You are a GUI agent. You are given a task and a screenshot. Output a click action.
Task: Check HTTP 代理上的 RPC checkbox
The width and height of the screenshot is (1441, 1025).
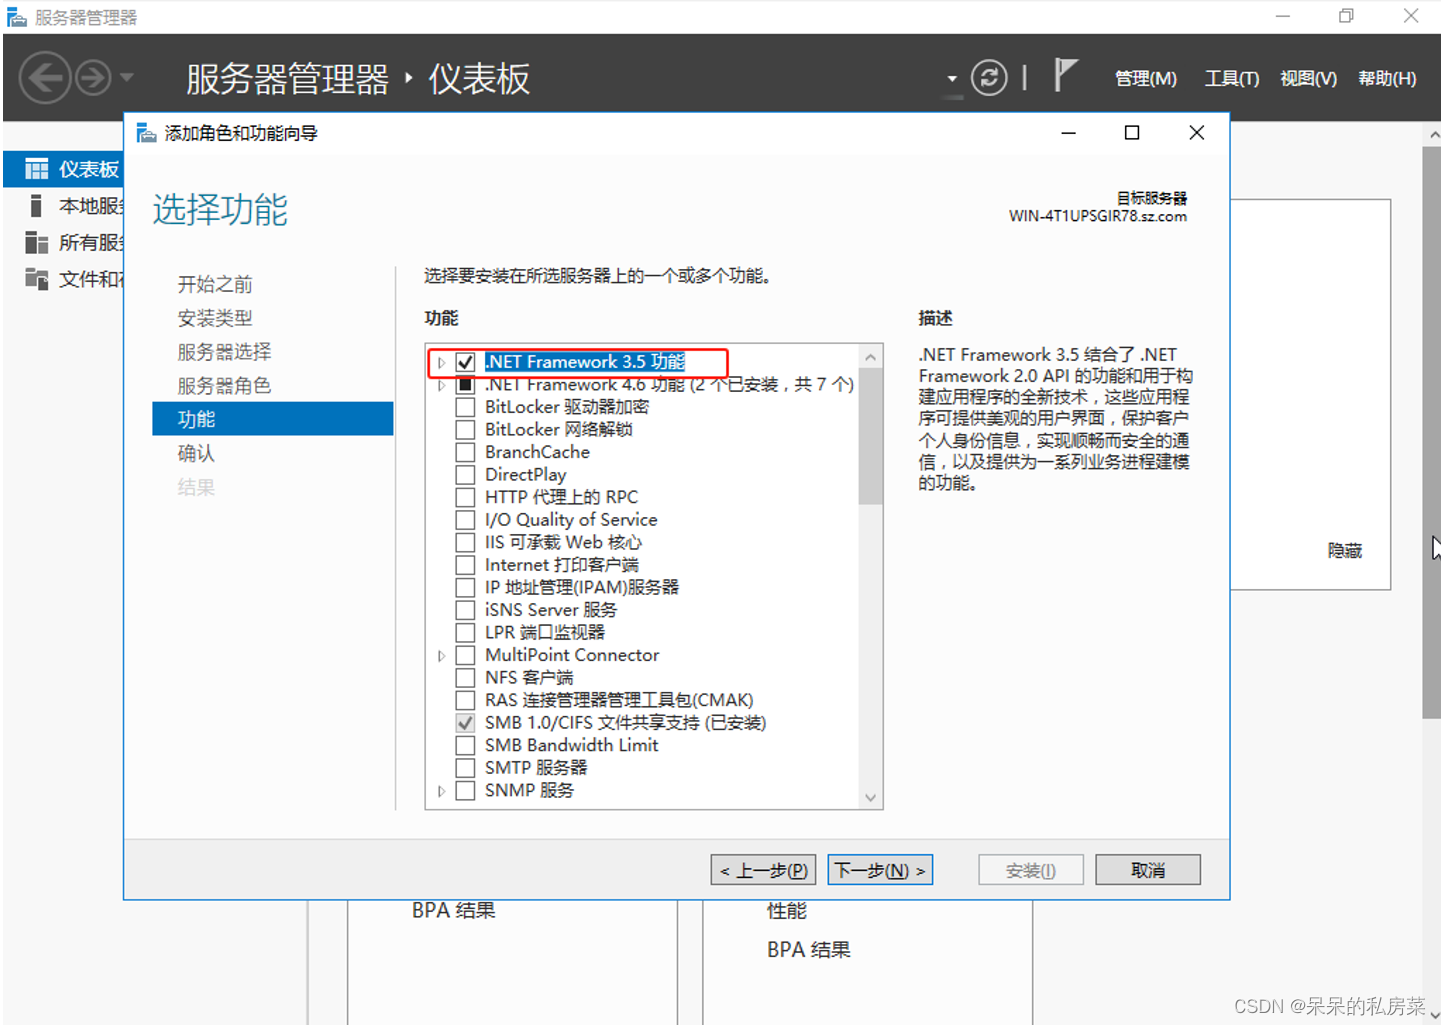pos(465,497)
